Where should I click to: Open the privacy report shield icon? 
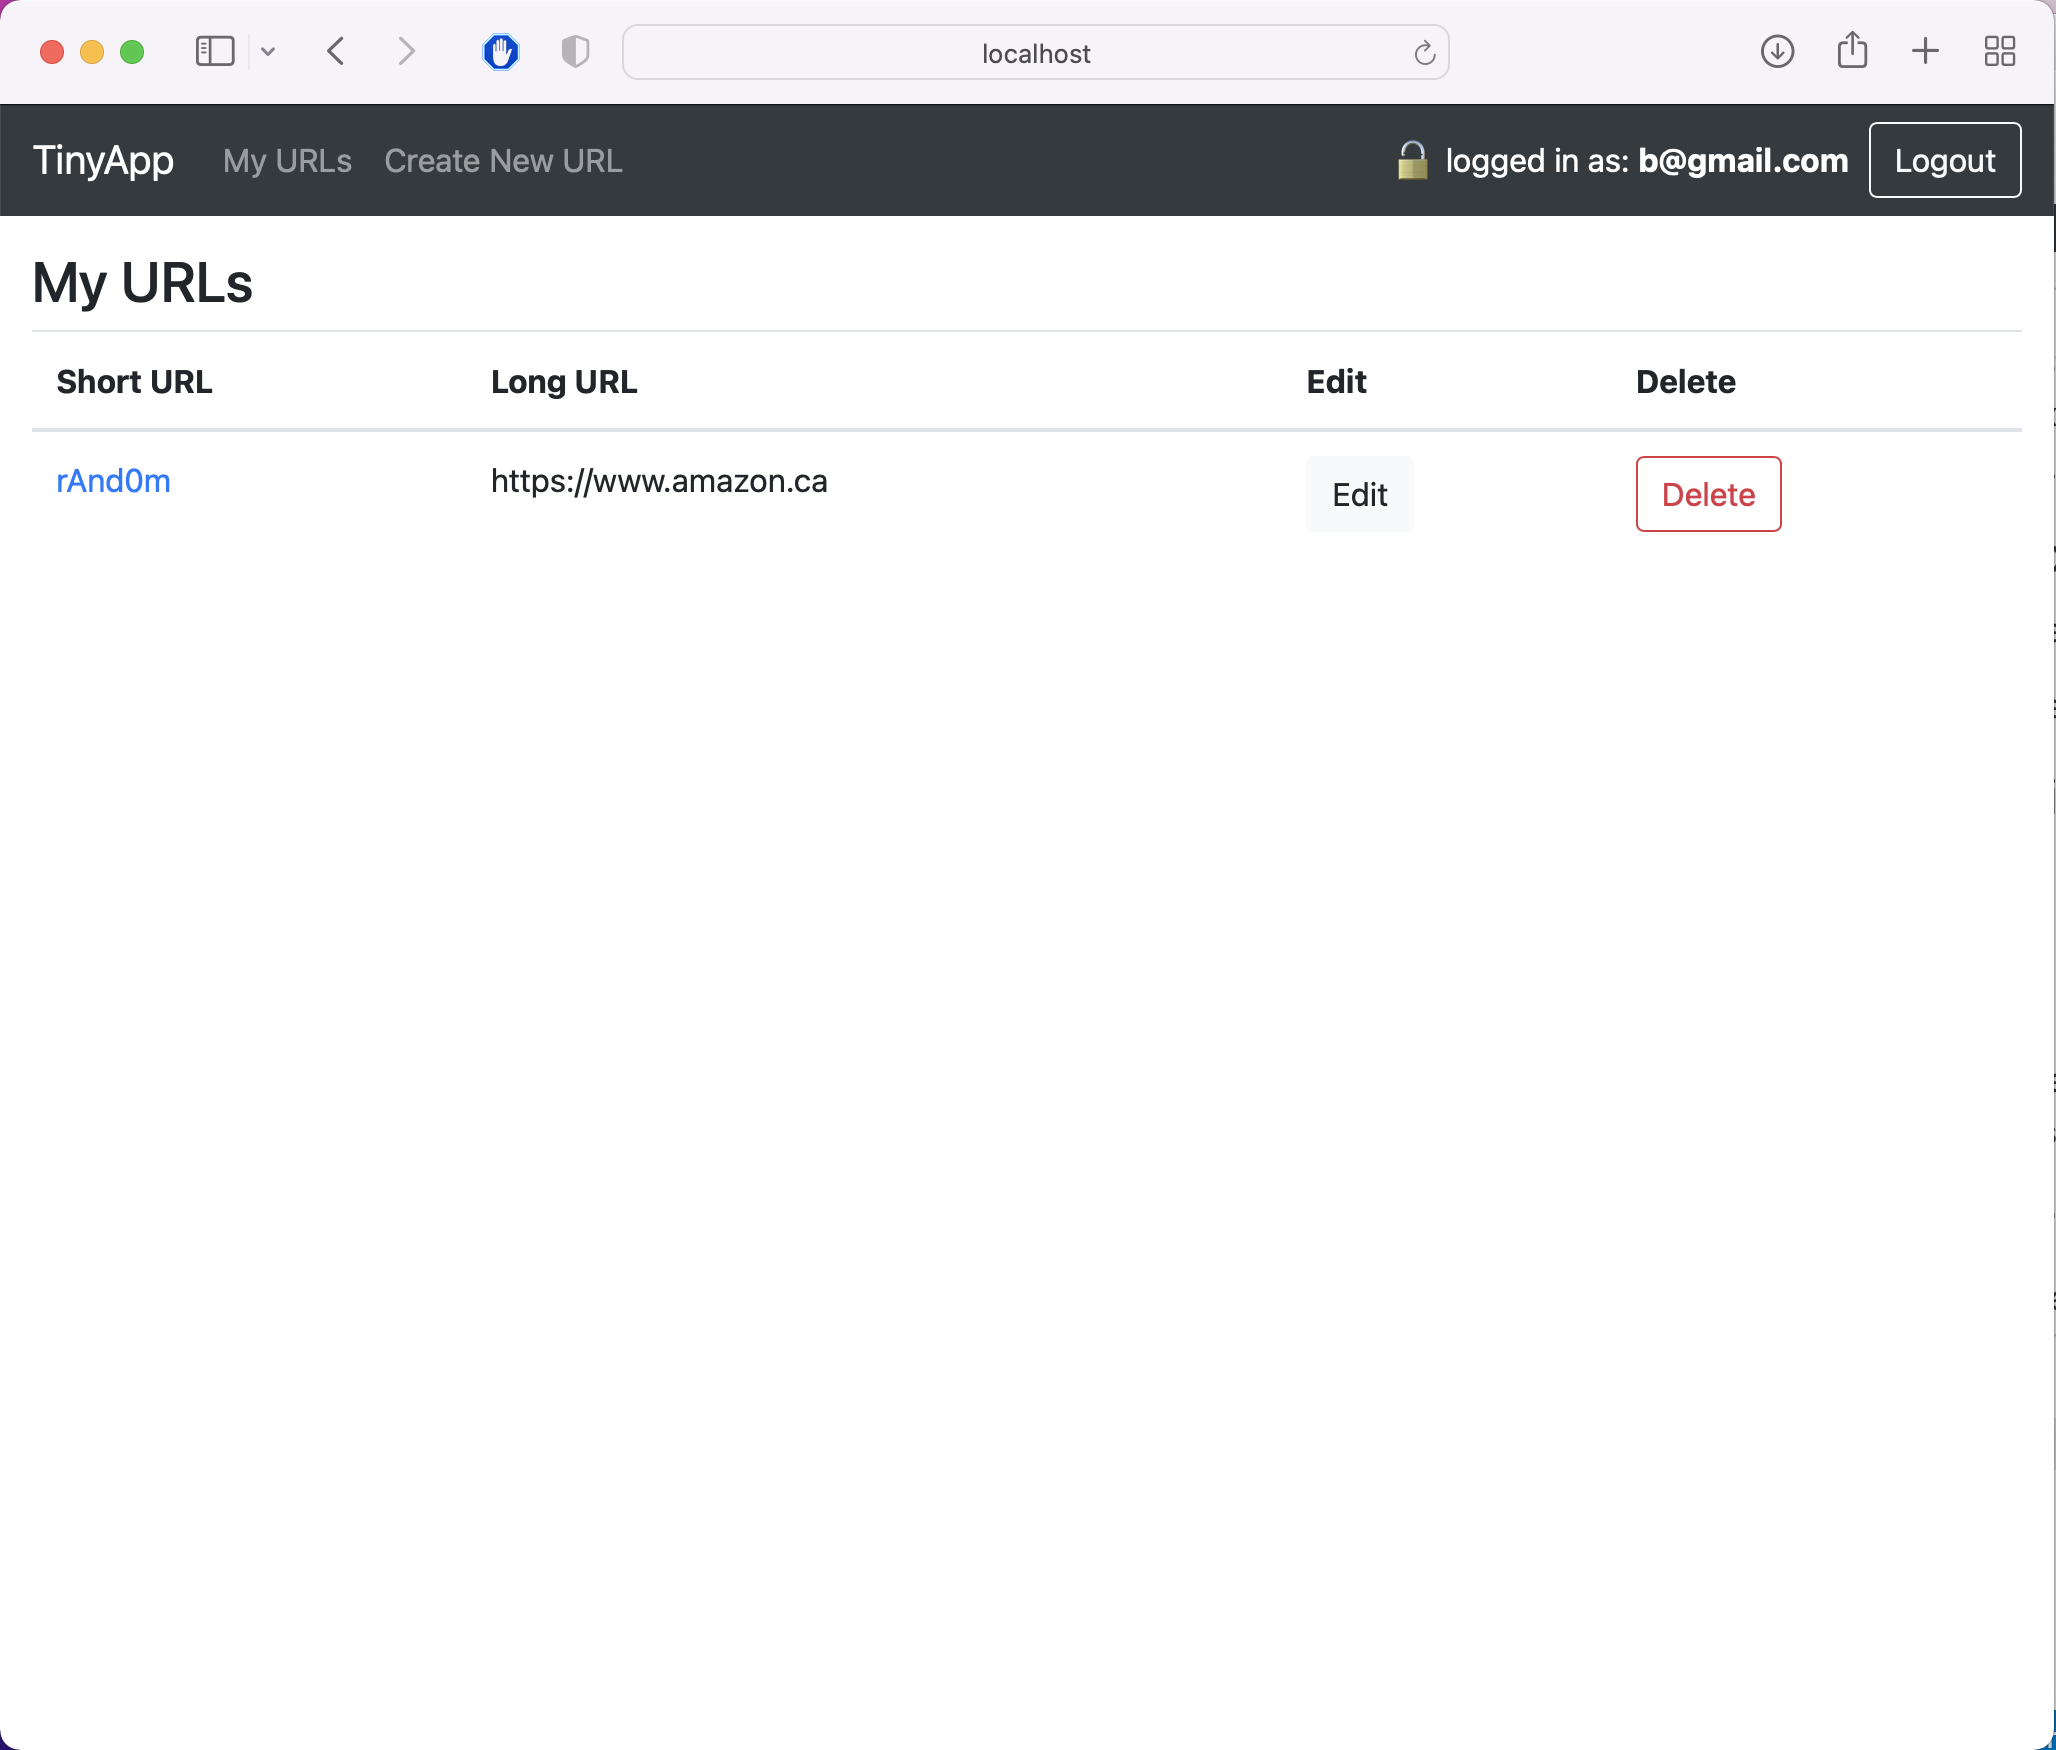click(x=575, y=52)
